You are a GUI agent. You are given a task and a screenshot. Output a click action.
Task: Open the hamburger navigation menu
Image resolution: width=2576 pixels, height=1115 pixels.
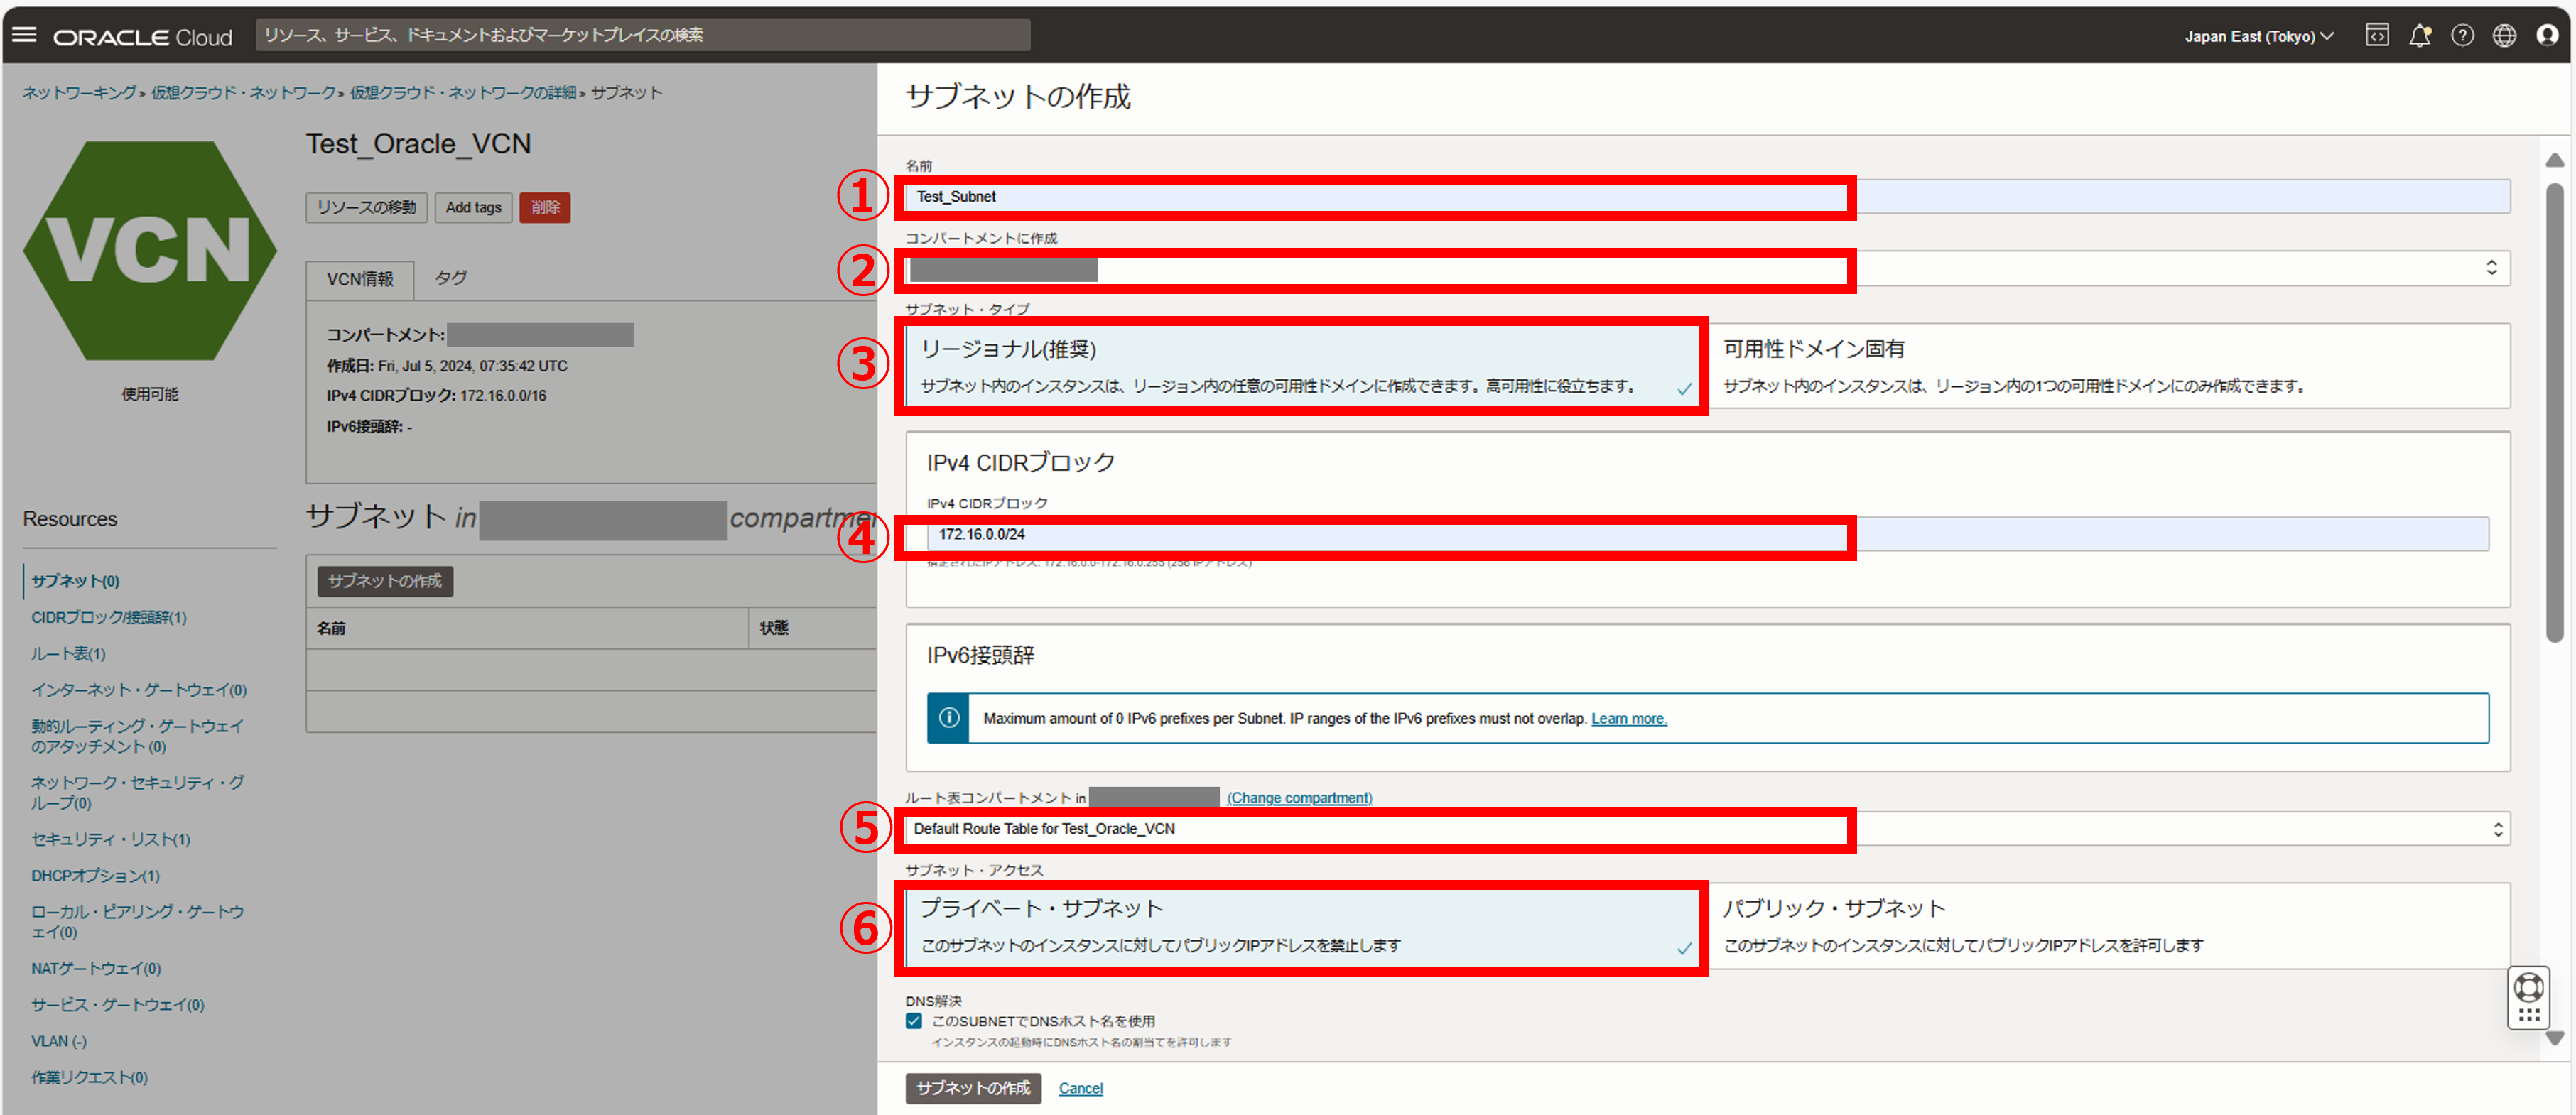click(24, 35)
